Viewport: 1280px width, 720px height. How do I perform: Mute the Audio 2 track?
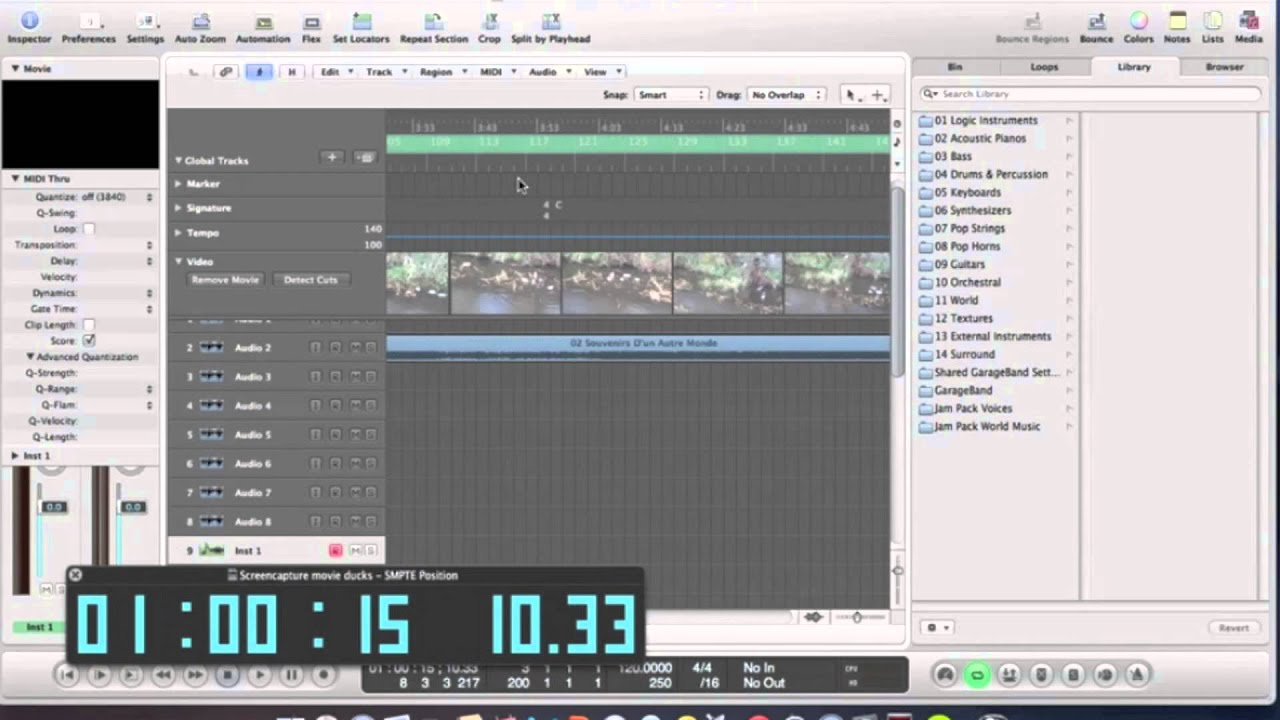click(x=355, y=348)
